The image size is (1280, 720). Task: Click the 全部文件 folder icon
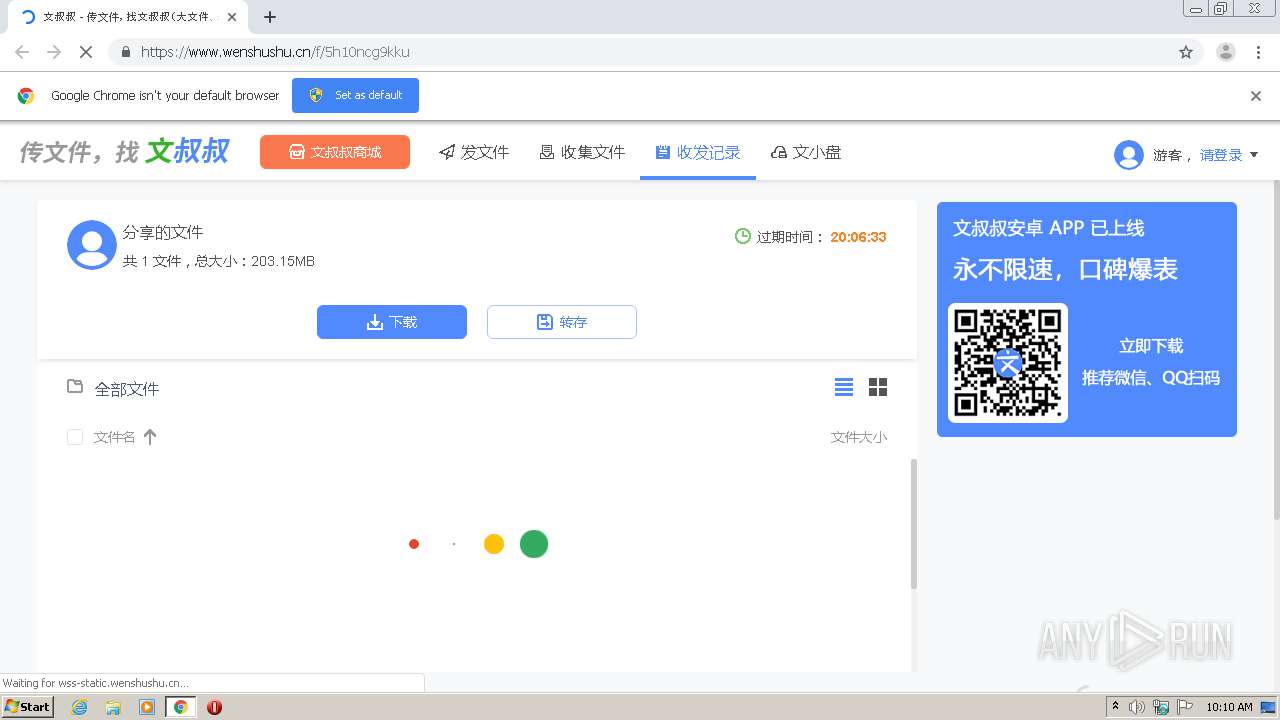click(75, 386)
